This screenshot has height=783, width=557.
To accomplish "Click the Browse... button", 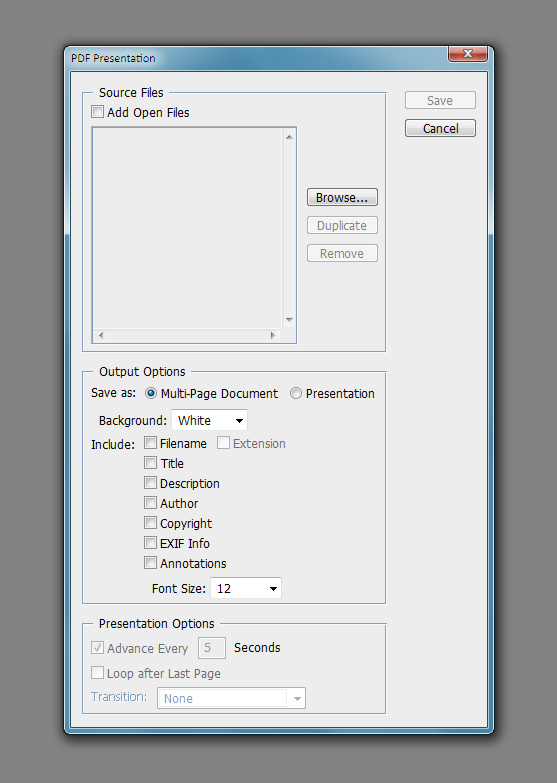I will pos(342,197).
